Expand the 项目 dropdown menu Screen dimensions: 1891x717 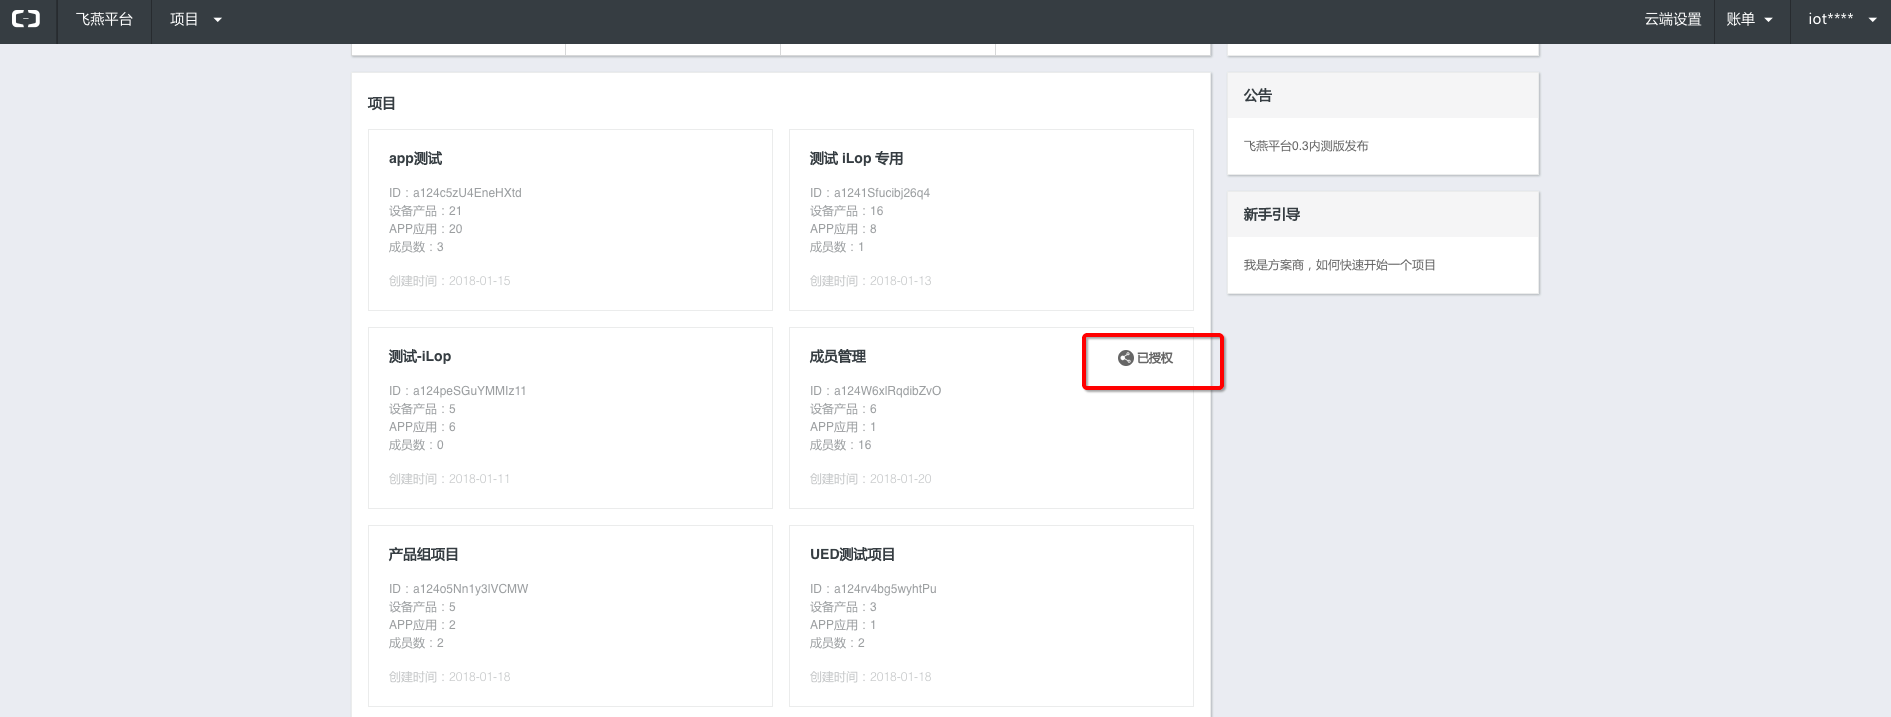[196, 20]
